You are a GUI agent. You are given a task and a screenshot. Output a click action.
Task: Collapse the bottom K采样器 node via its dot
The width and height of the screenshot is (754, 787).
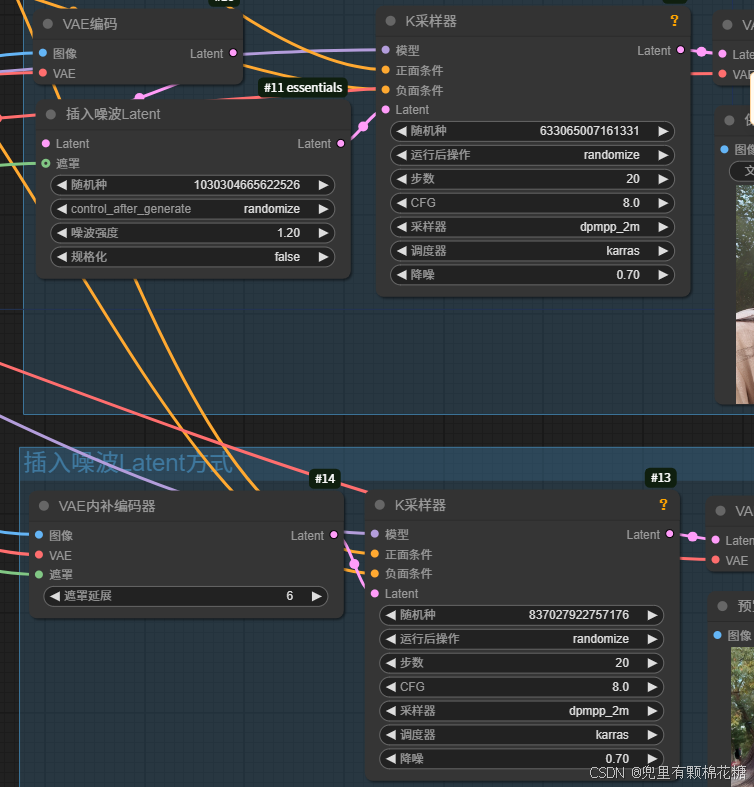pyautogui.click(x=380, y=505)
